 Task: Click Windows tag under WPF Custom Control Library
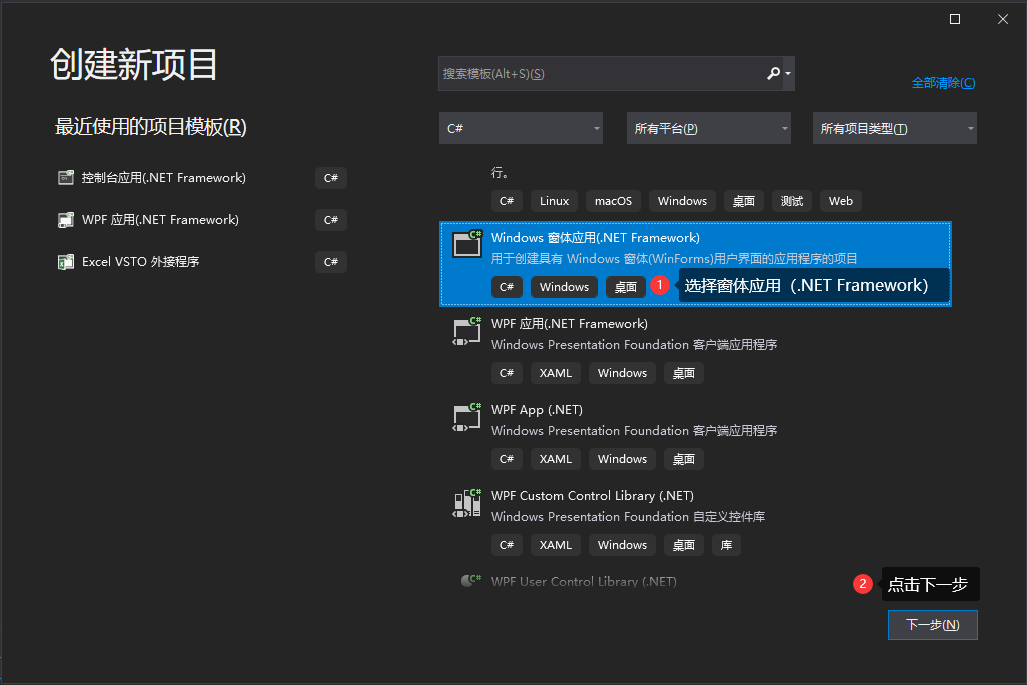click(x=622, y=545)
